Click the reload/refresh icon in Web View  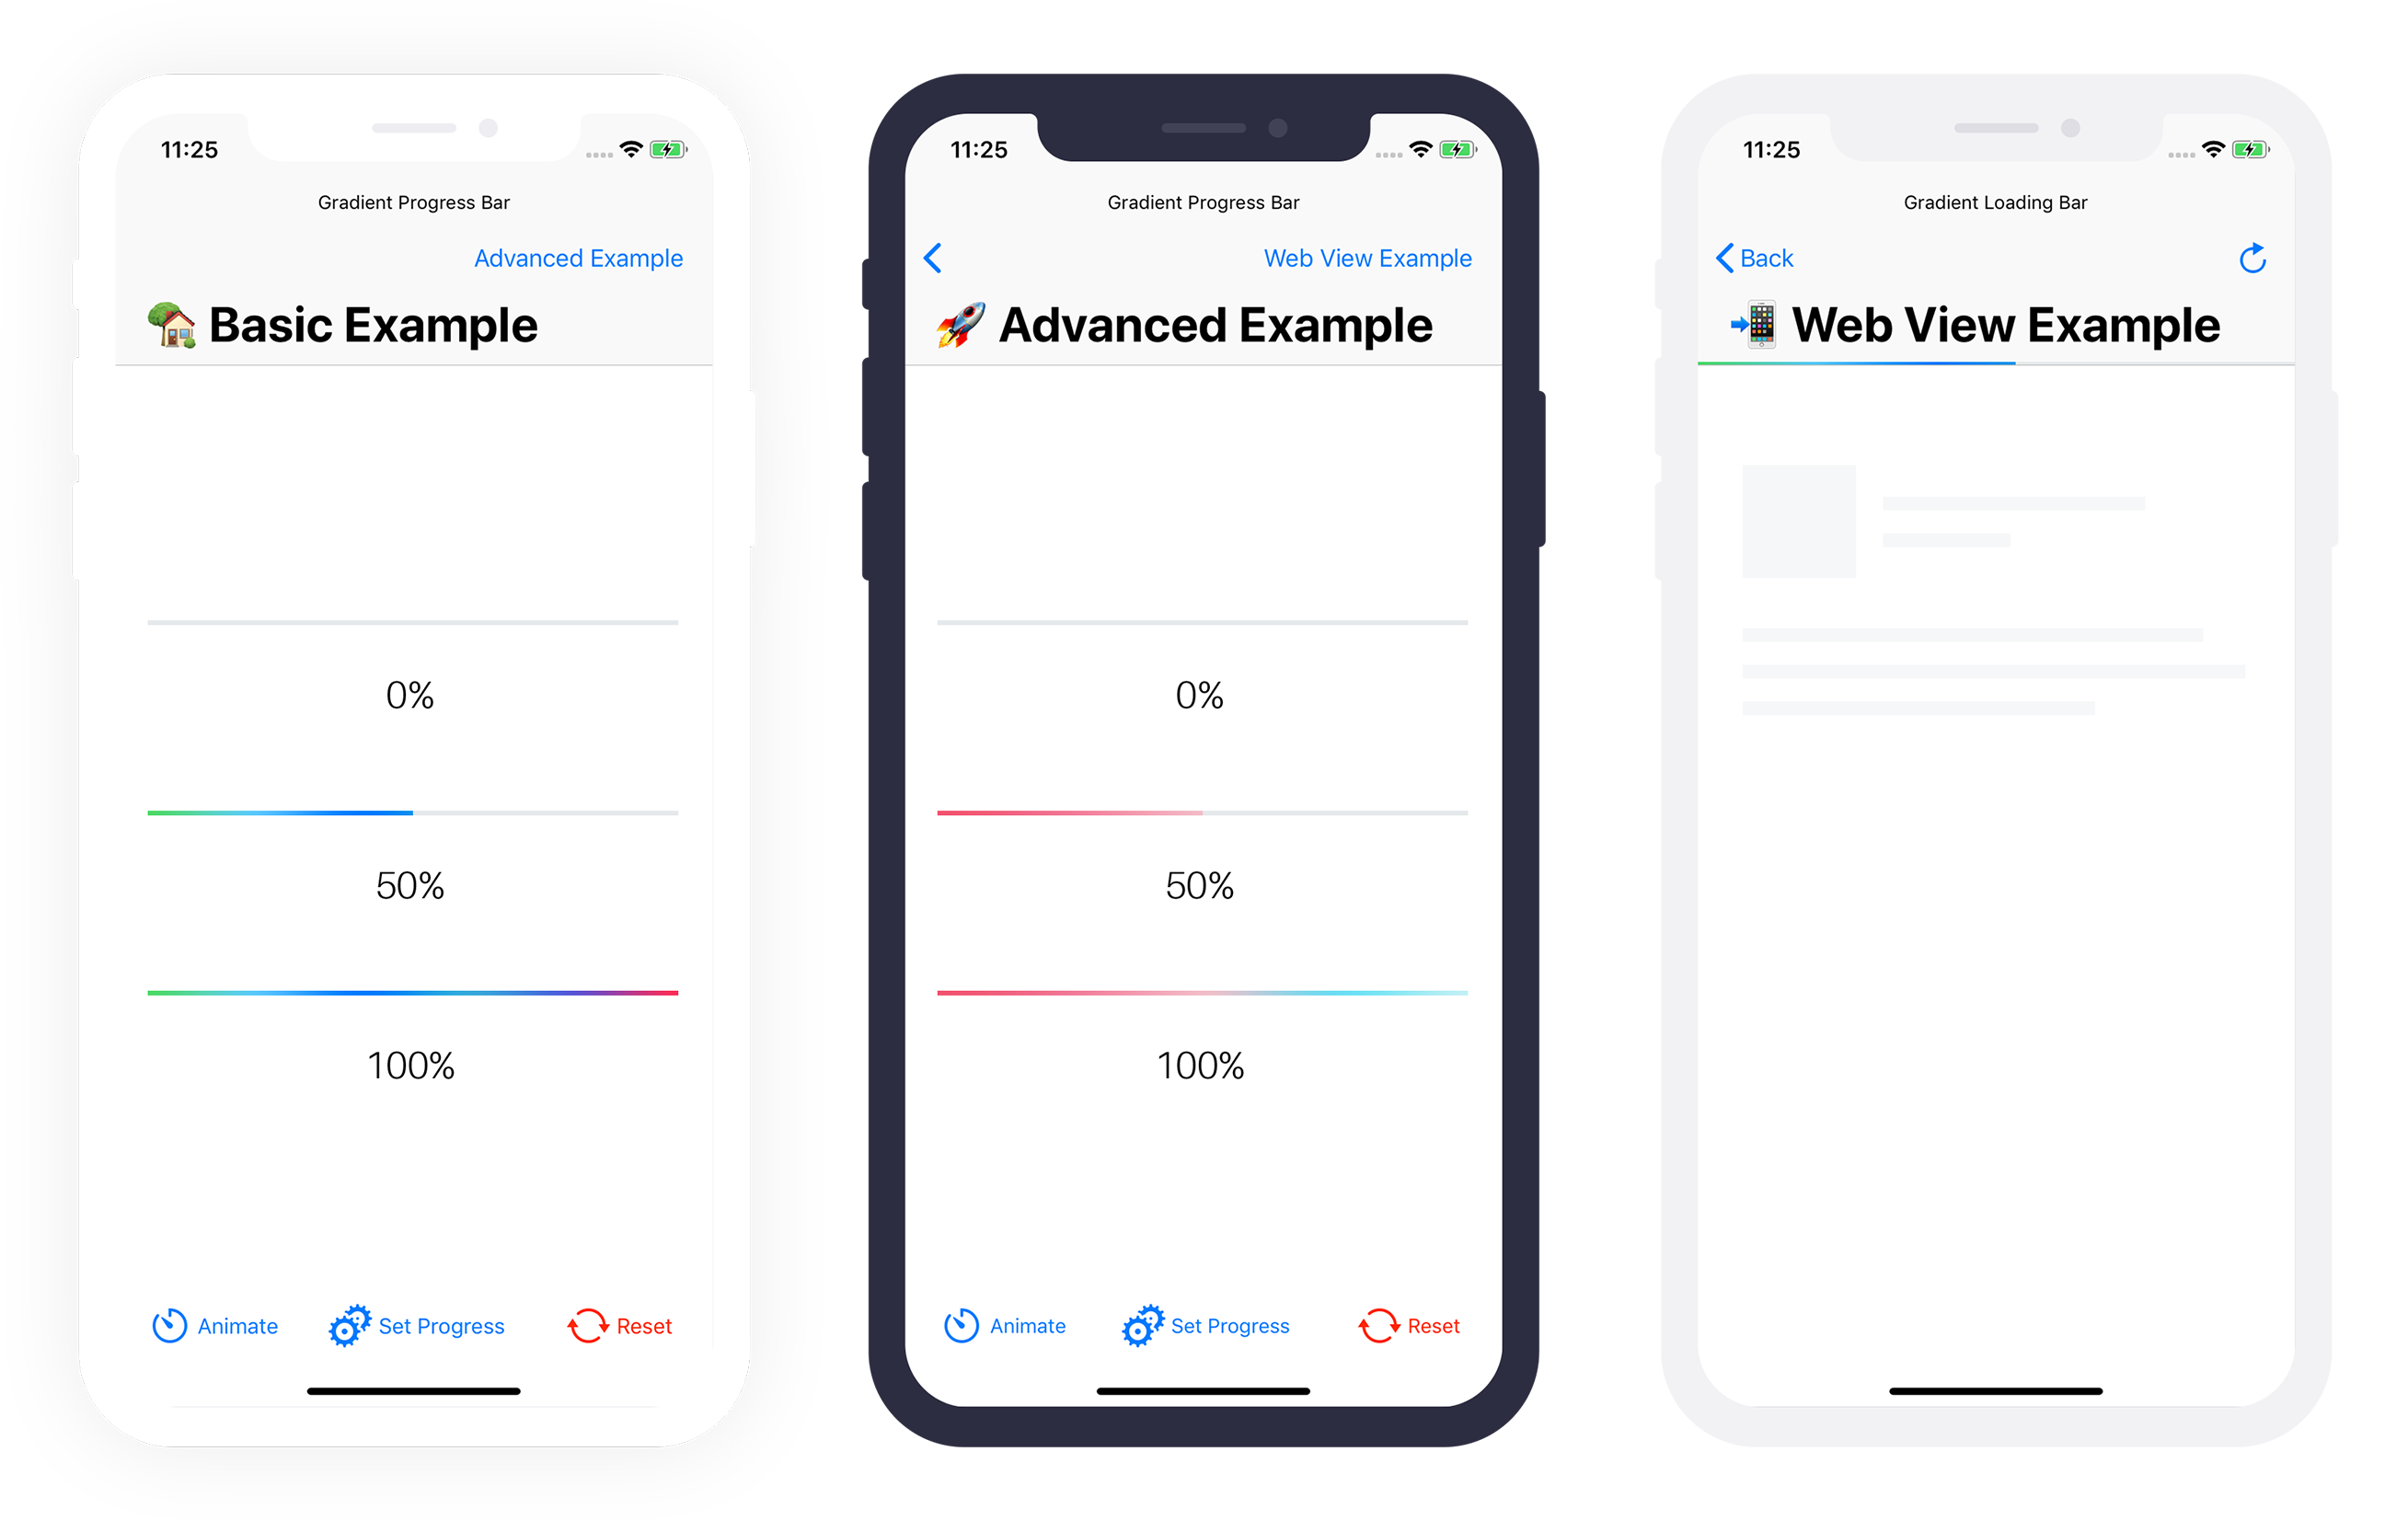(2252, 258)
